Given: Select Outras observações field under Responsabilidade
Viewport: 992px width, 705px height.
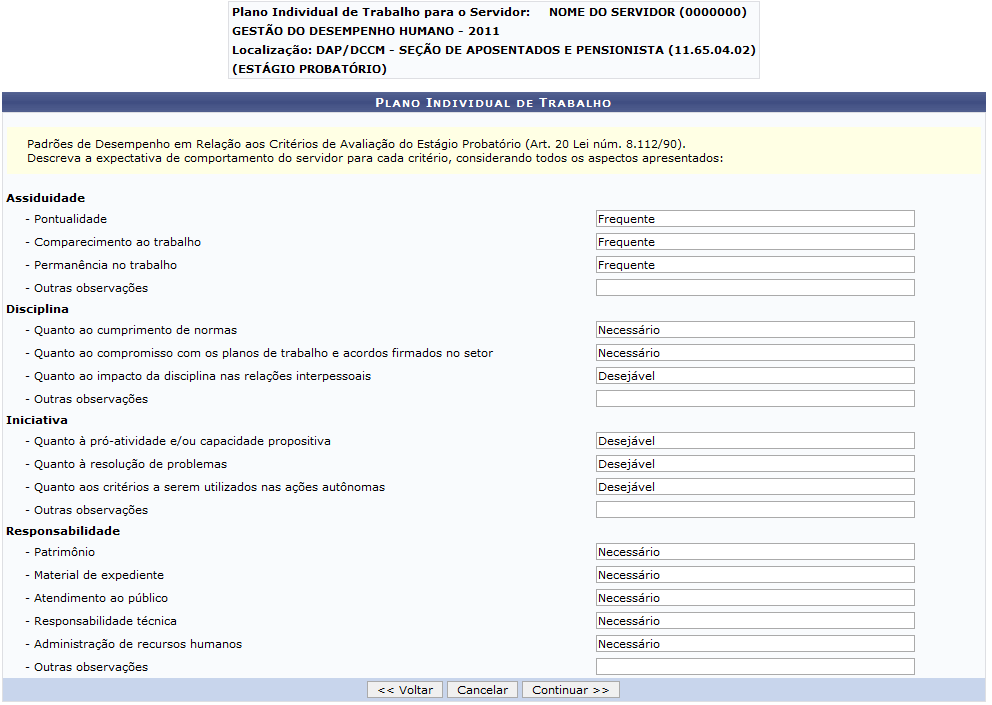Looking at the screenshot, I should (x=755, y=666).
